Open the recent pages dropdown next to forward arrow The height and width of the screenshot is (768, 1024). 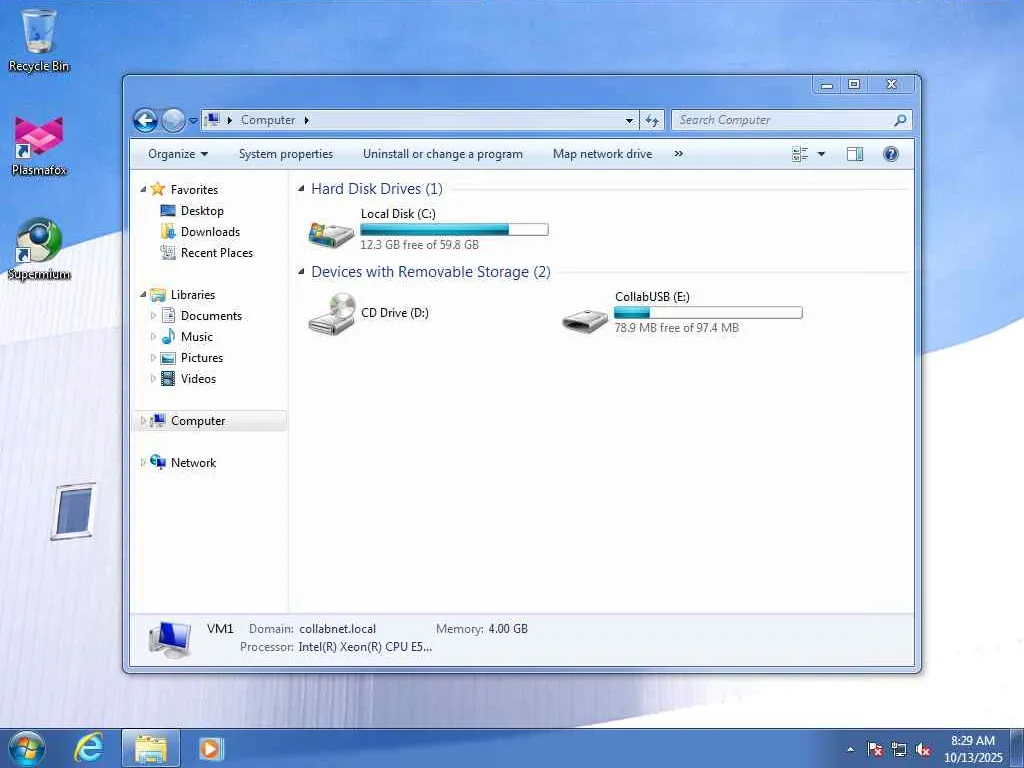193,121
